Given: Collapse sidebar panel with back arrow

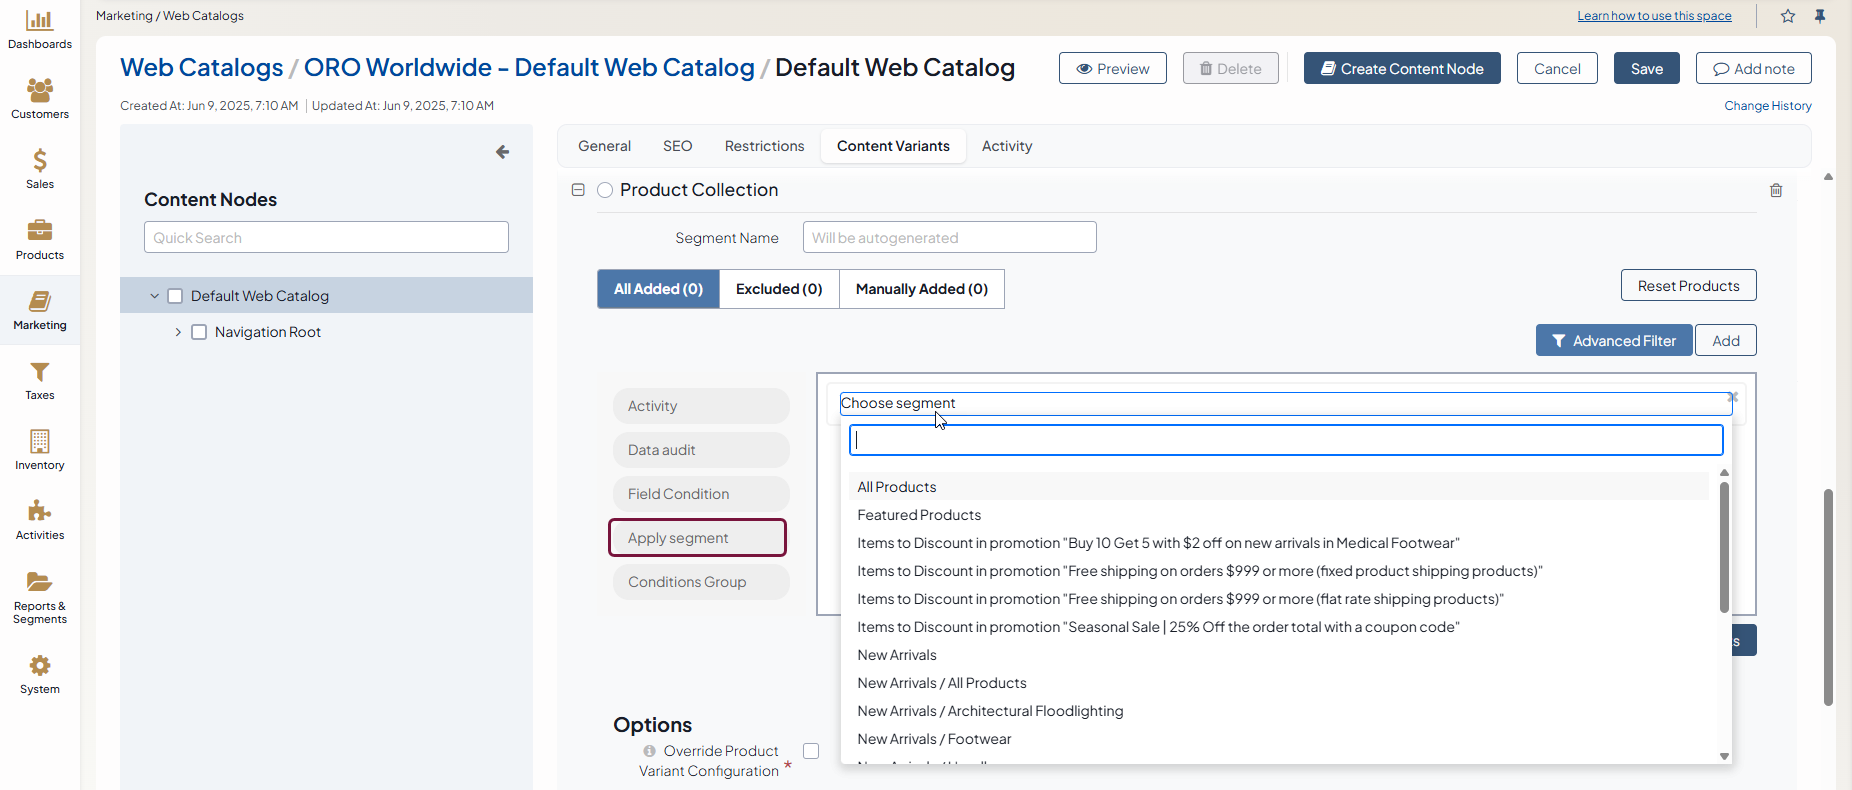Looking at the screenshot, I should pos(502,152).
